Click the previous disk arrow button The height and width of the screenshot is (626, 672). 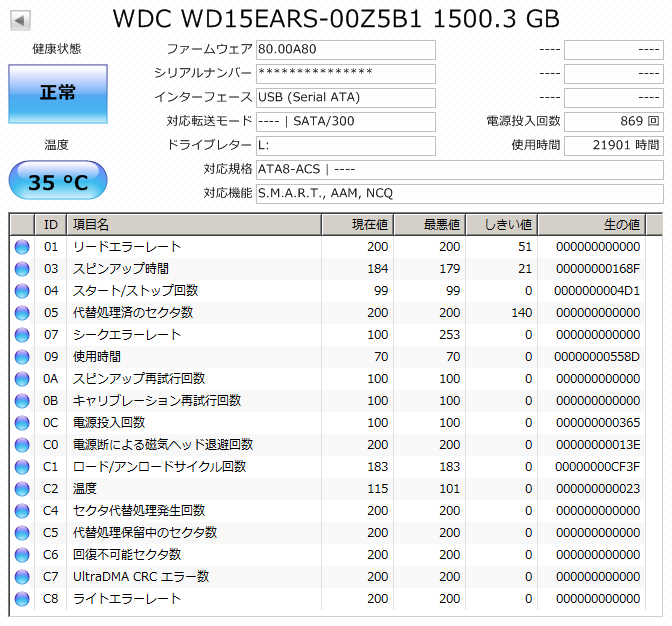20,20
